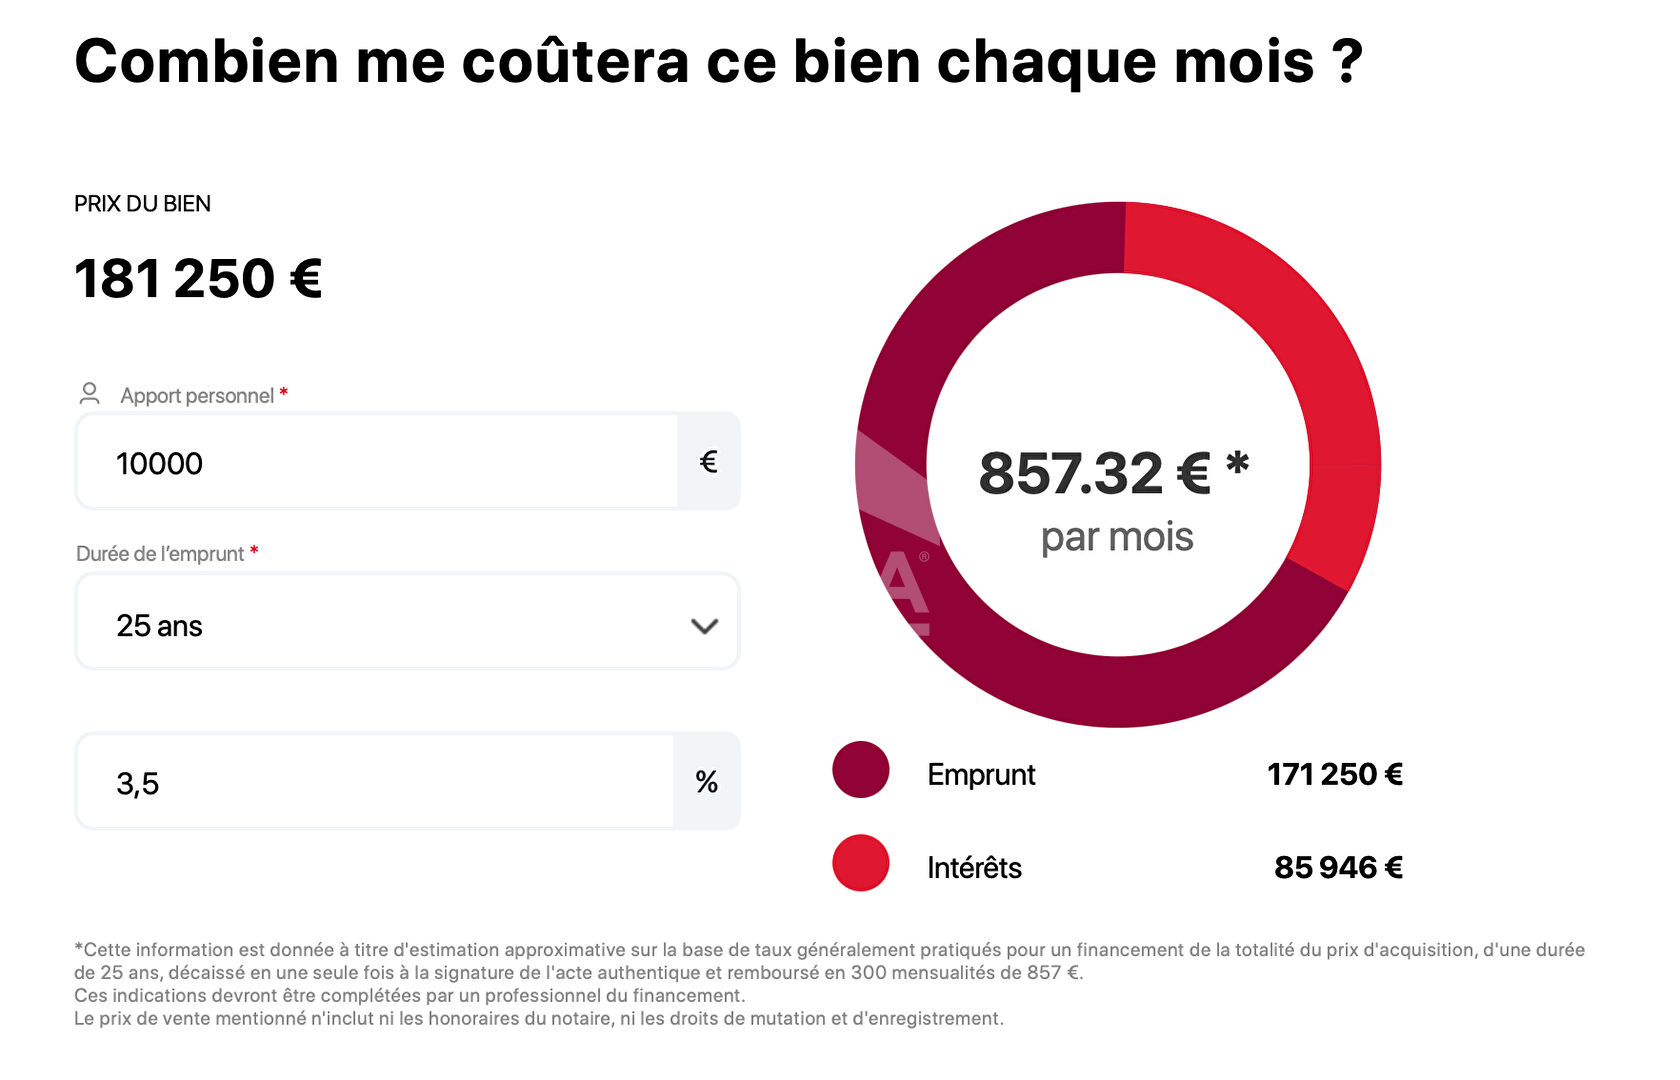Focus the Apport personnel input showing 10000
This screenshot has width=1680, height=1080.
[380, 462]
